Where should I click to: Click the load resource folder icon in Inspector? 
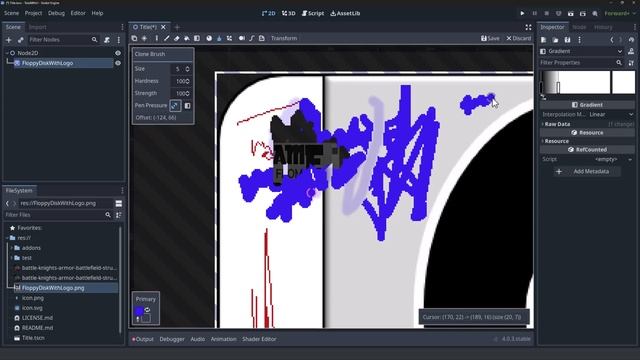(x=556, y=40)
